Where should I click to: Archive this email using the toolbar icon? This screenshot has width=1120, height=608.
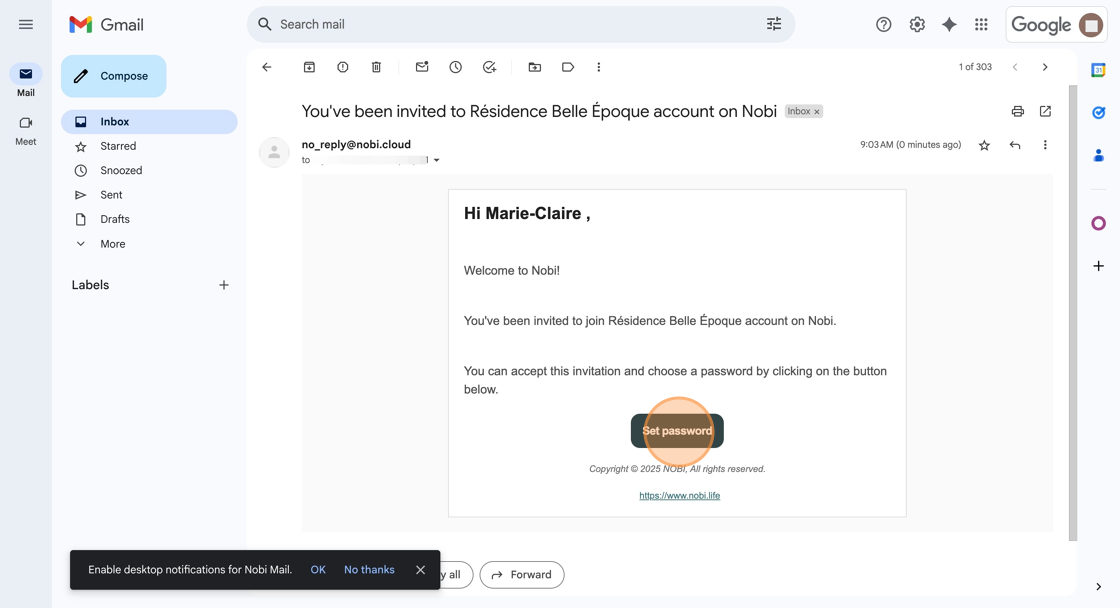click(x=309, y=67)
